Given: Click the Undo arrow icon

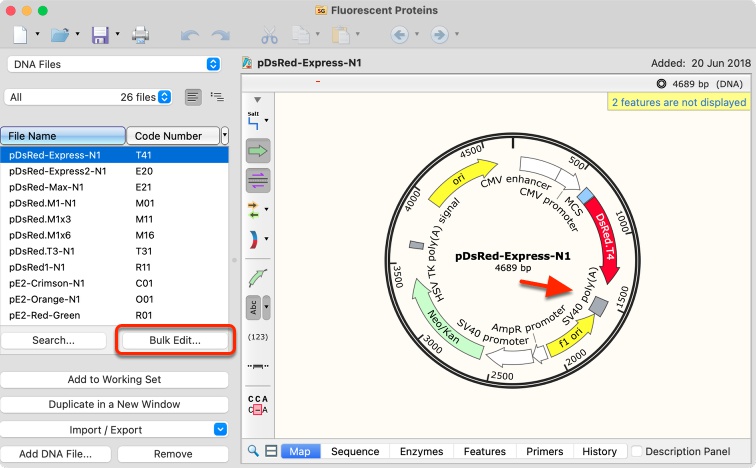Looking at the screenshot, I should [x=189, y=35].
